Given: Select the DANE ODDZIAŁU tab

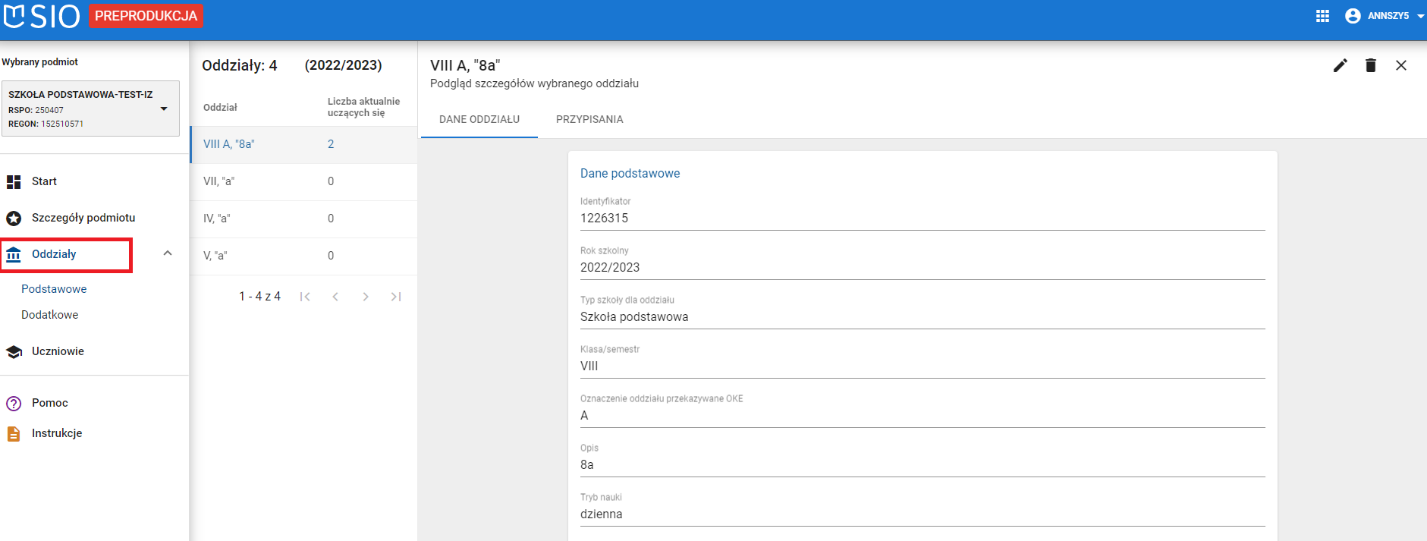Looking at the screenshot, I should pos(479,119).
